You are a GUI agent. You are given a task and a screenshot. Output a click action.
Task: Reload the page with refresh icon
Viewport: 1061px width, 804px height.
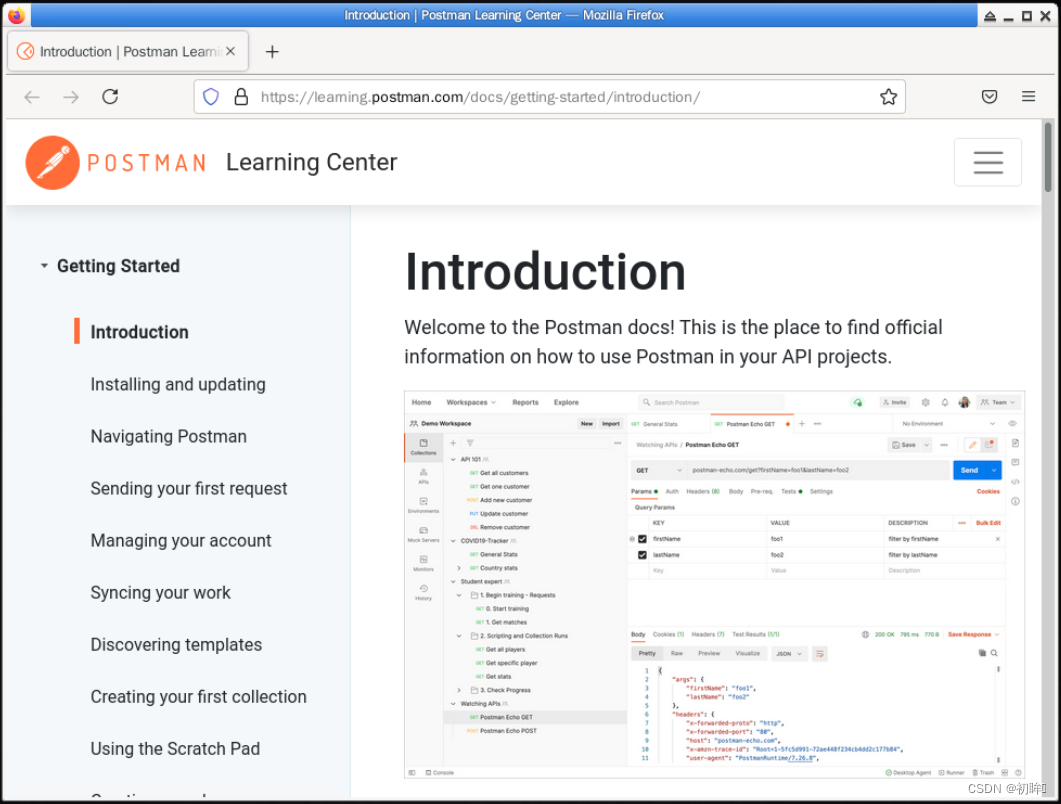click(x=110, y=97)
